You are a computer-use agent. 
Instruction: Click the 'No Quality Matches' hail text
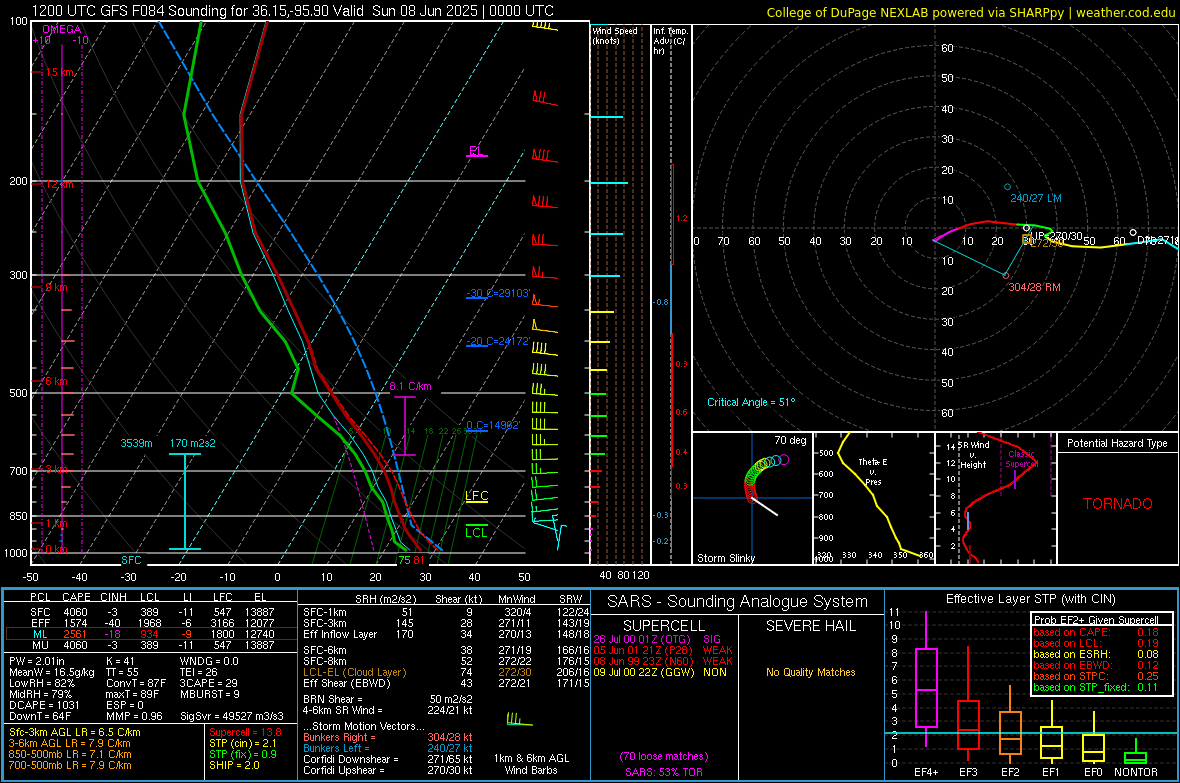click(810, 672)
